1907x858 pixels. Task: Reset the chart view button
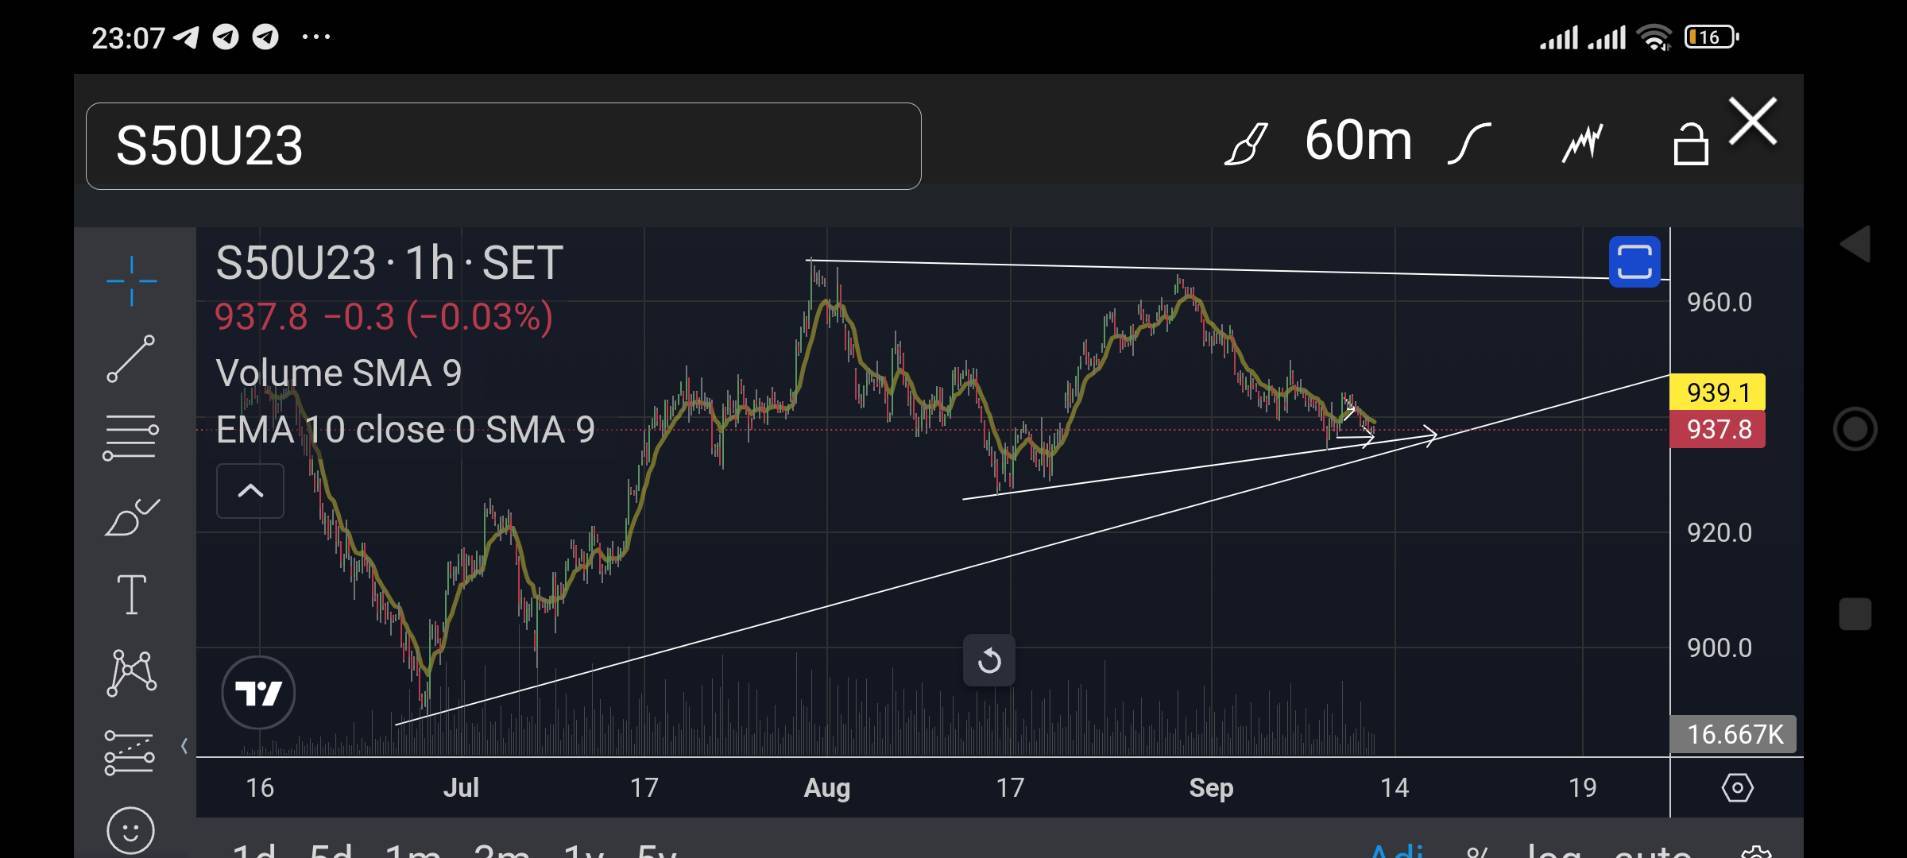click(989, 661)
